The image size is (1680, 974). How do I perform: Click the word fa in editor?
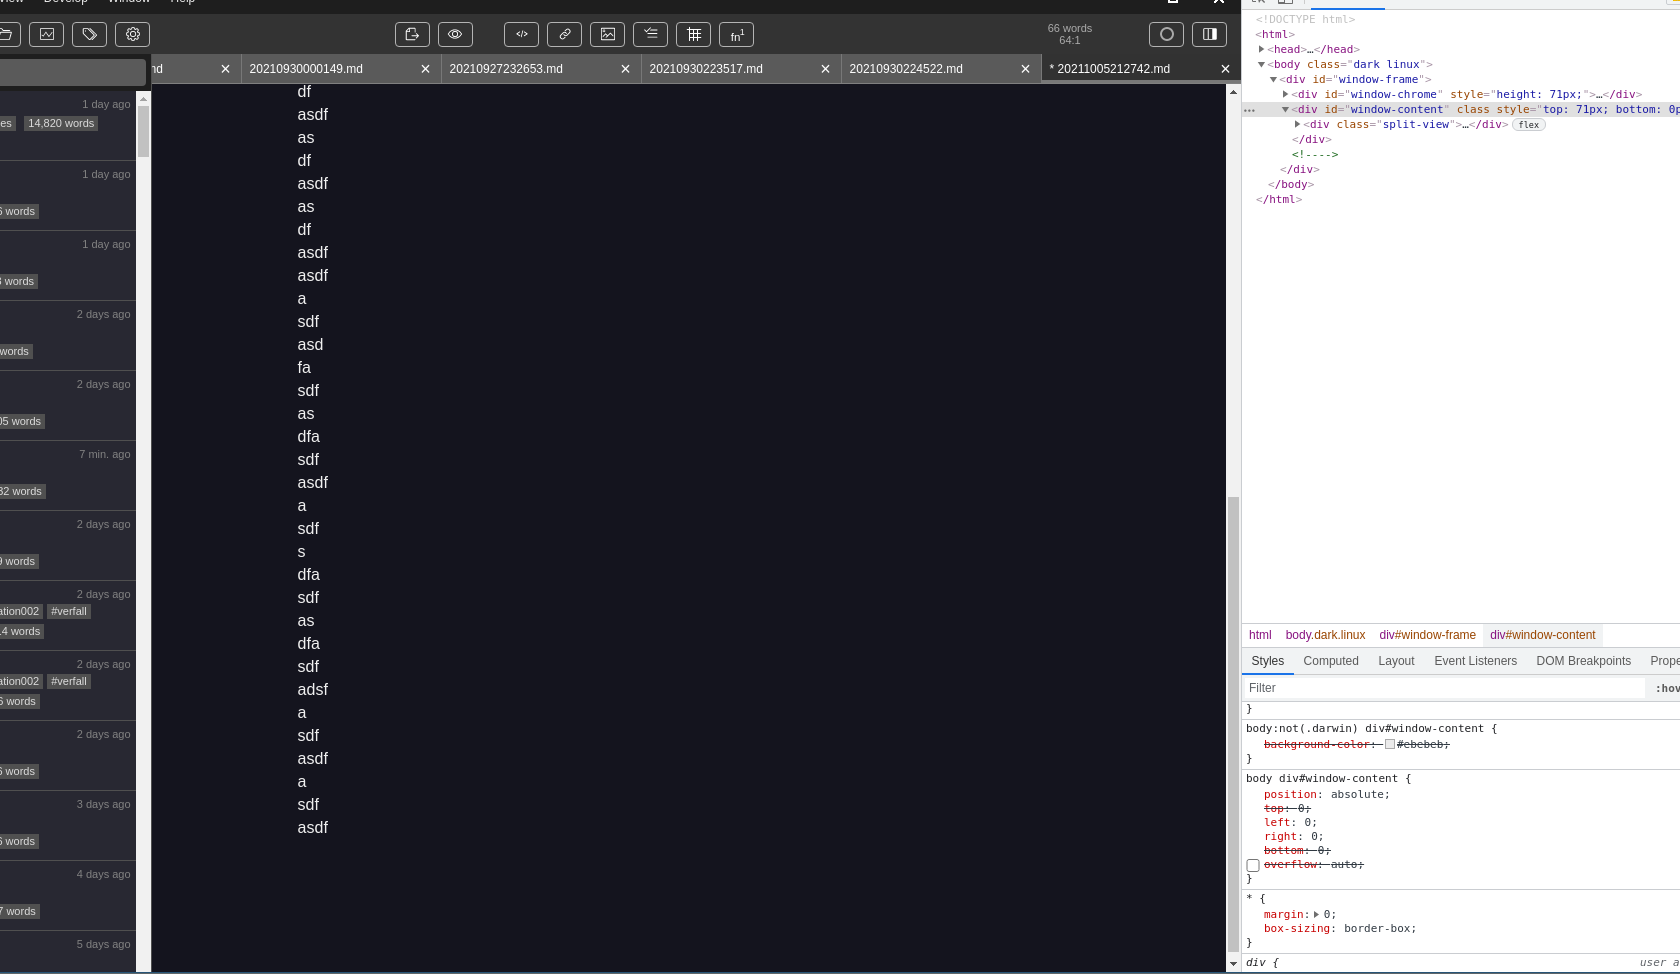(304, 368)
